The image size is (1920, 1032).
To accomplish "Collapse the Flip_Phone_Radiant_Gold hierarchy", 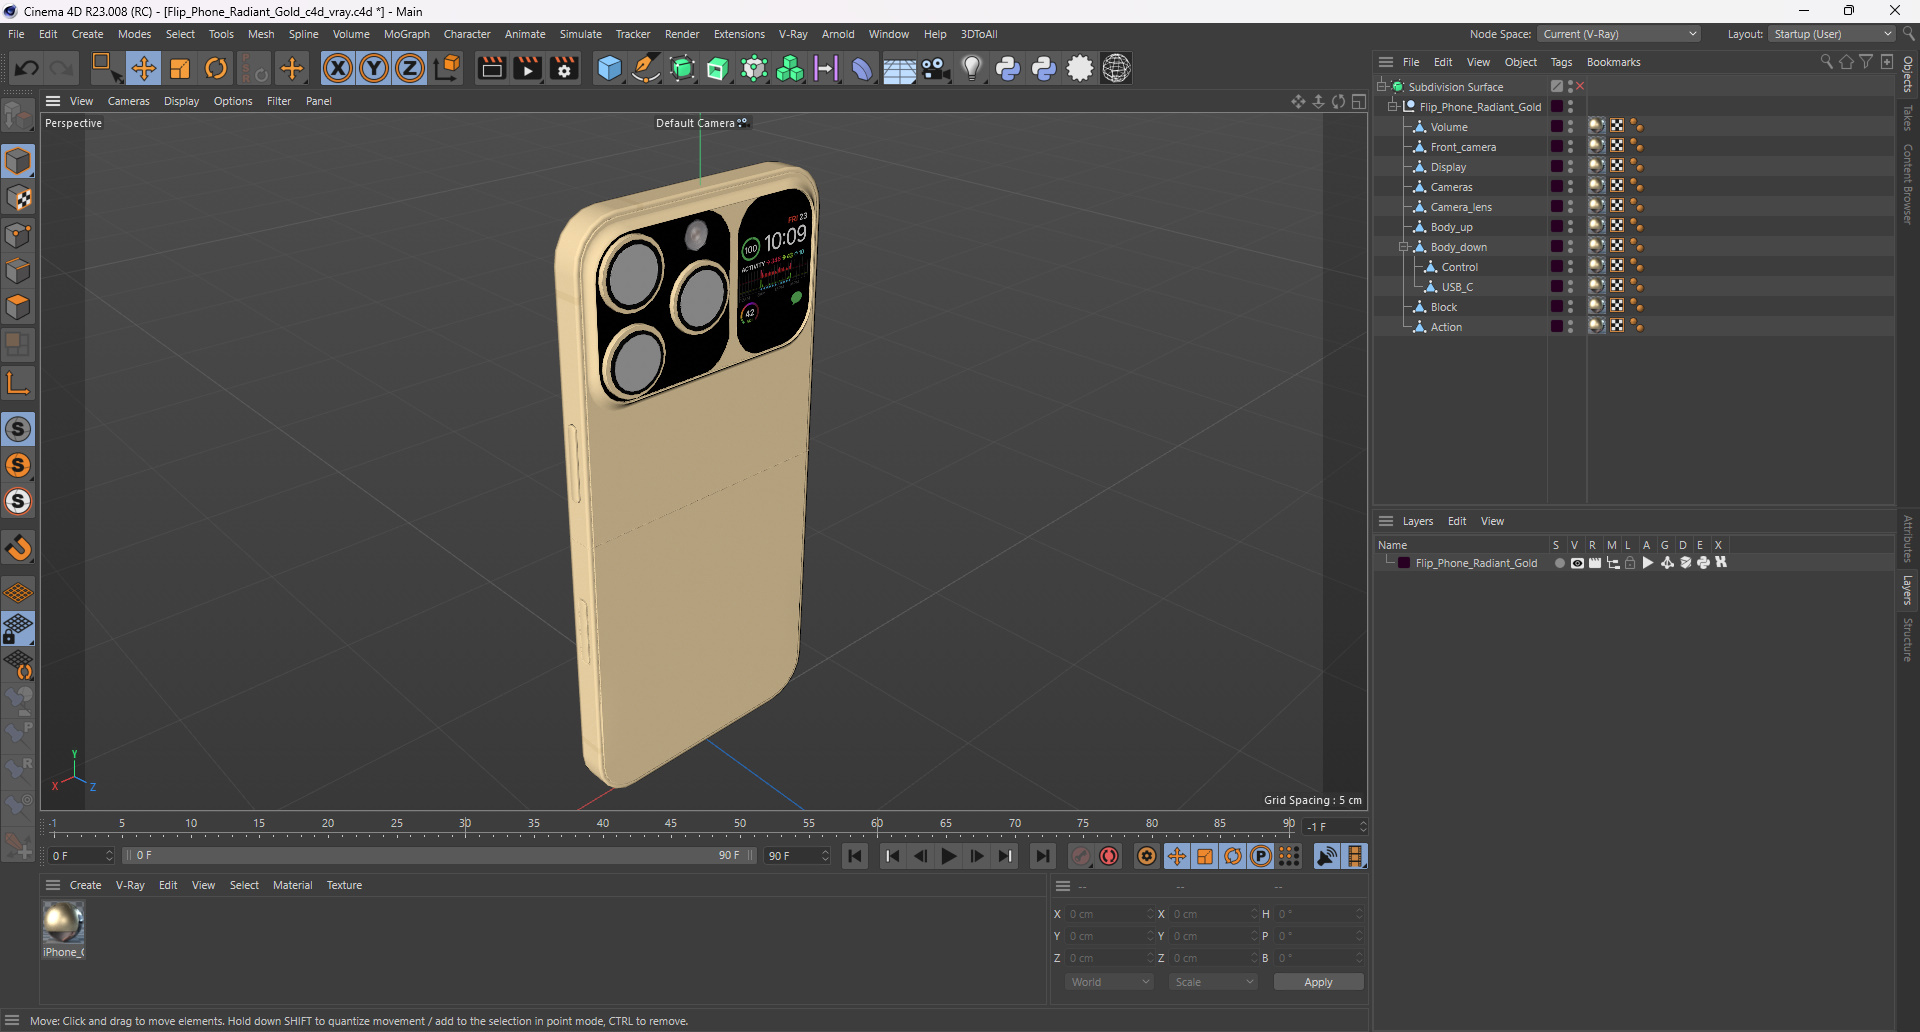I will click(x=1392, y=107).
